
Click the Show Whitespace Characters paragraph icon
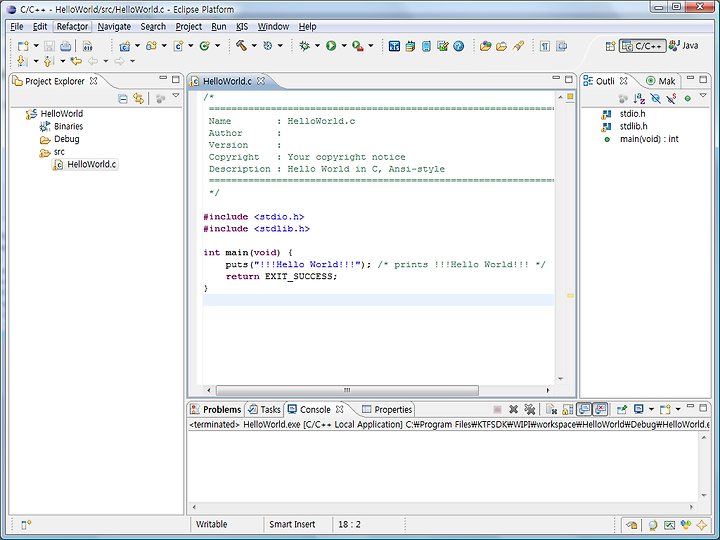click(x=545, y=46)
